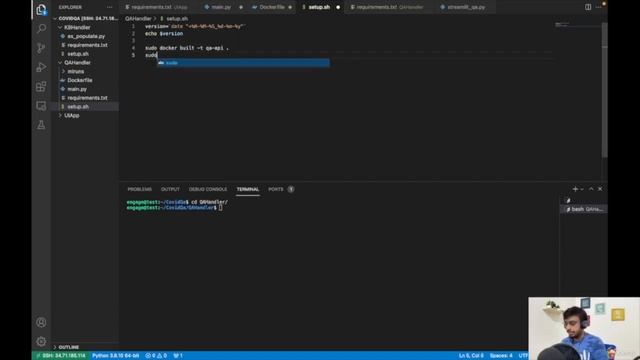Open the Remote Explorer view
Image resolution: width=640 pixels, height=360 pixels.
click(41, 106)
